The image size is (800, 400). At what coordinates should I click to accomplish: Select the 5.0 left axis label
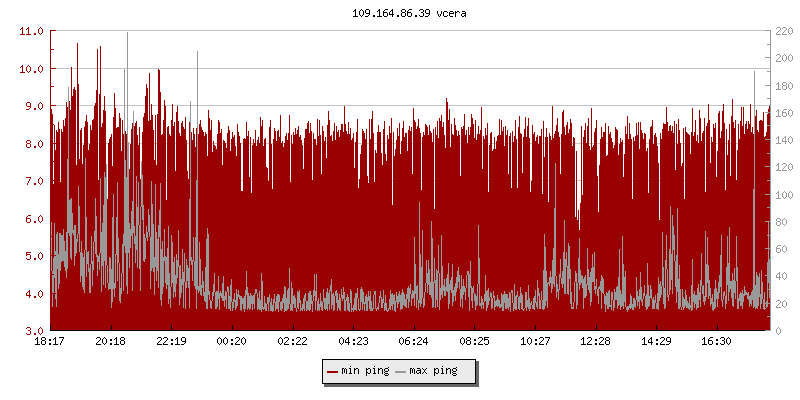coord(34,256)
